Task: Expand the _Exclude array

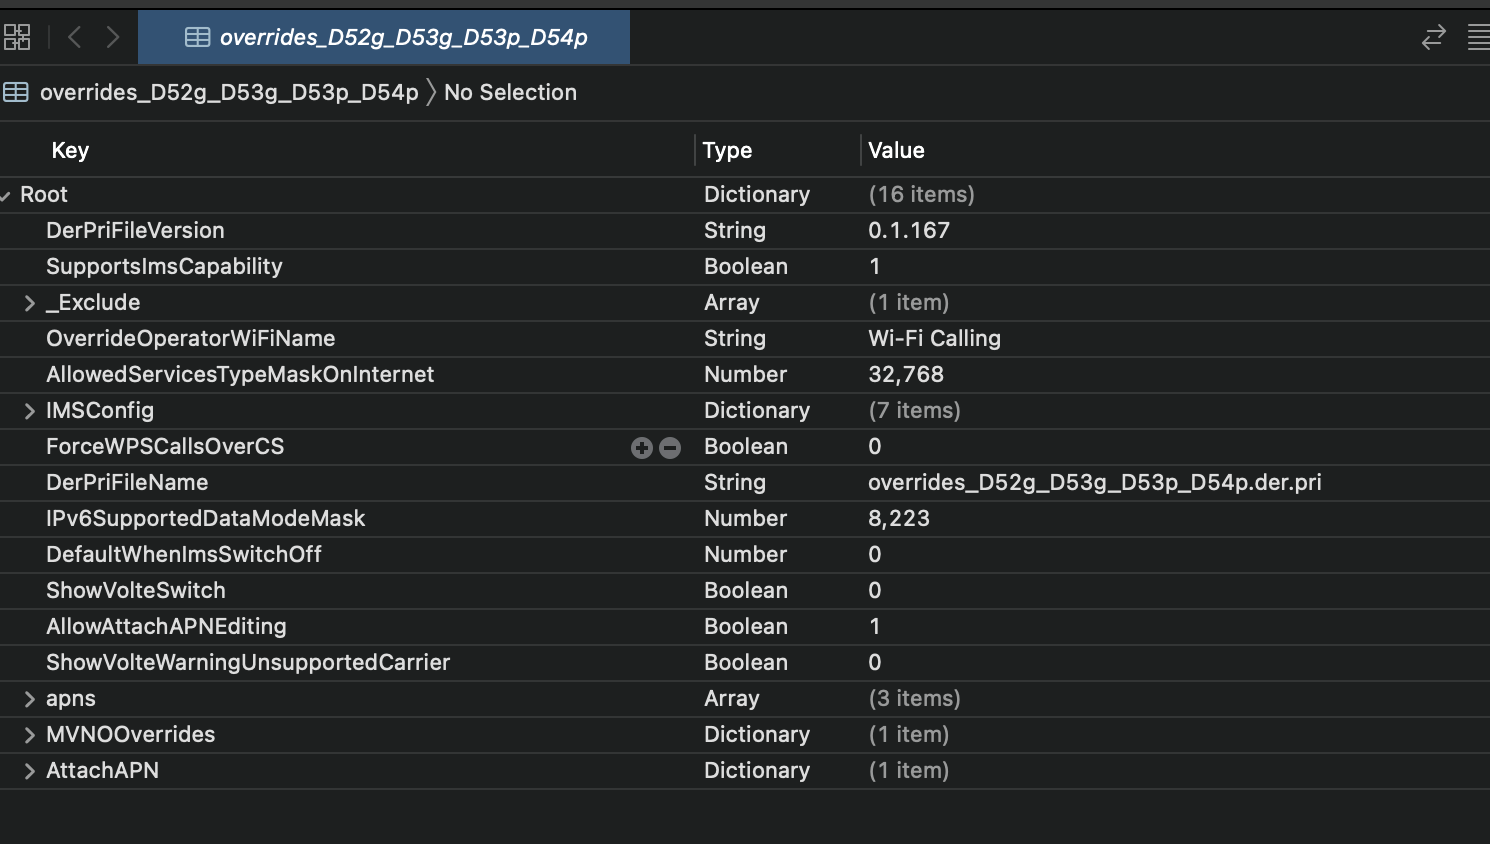Action: point(29,303)
